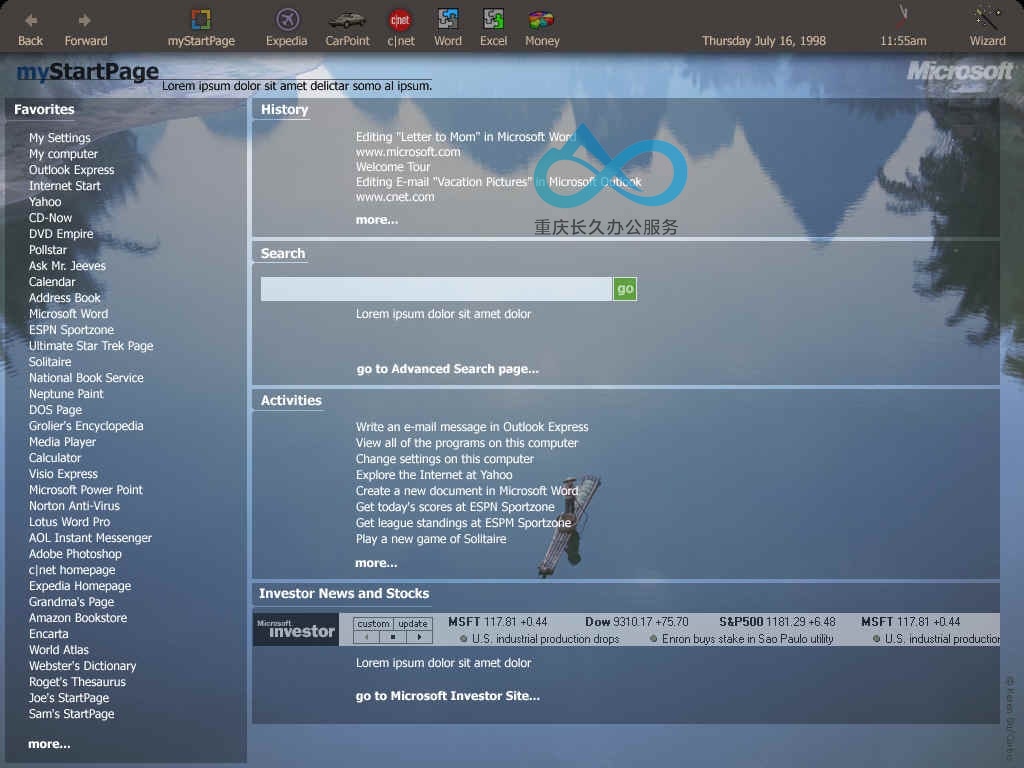Launch Expedia from the top toolbar
The height and width of the screenshot is (768, 1024).
(287, 19)
